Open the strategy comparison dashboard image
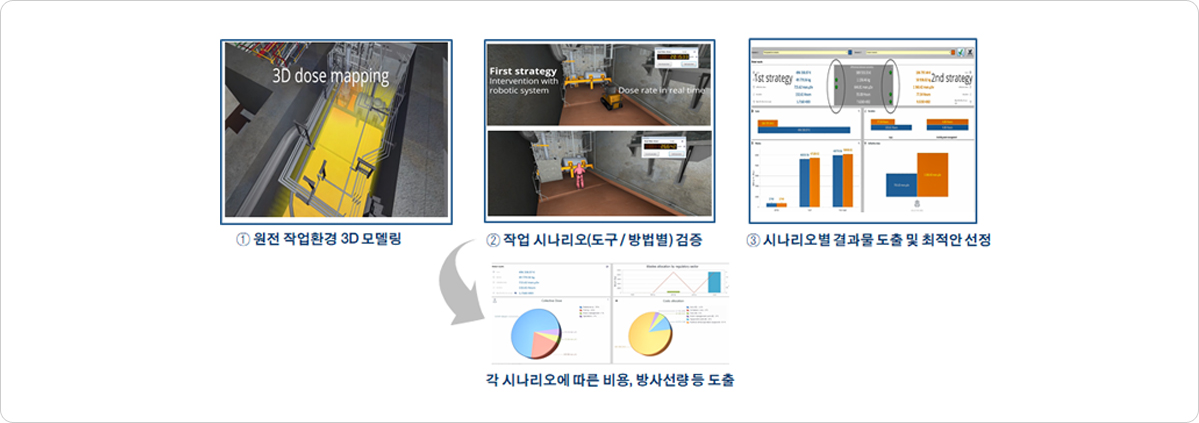The width and height of the screenshot is (1199, 423). click(863, 131)
